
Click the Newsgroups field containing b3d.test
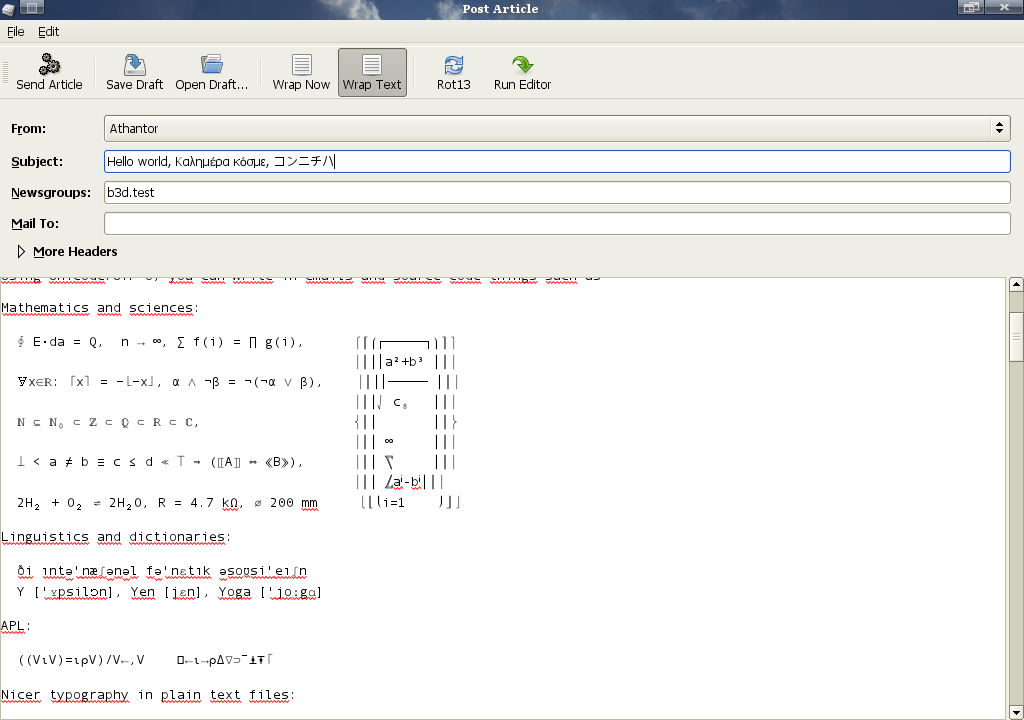coord(557,192)
